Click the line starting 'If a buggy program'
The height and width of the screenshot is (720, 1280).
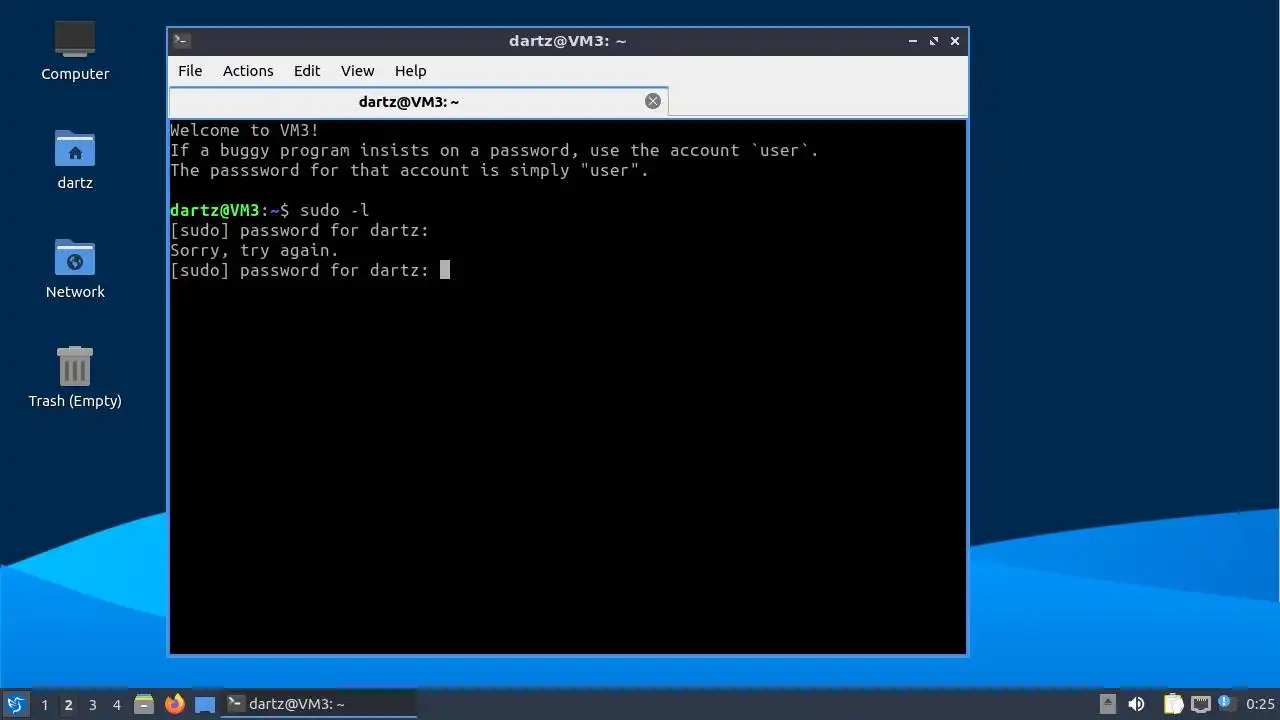[x=495, y=150]
